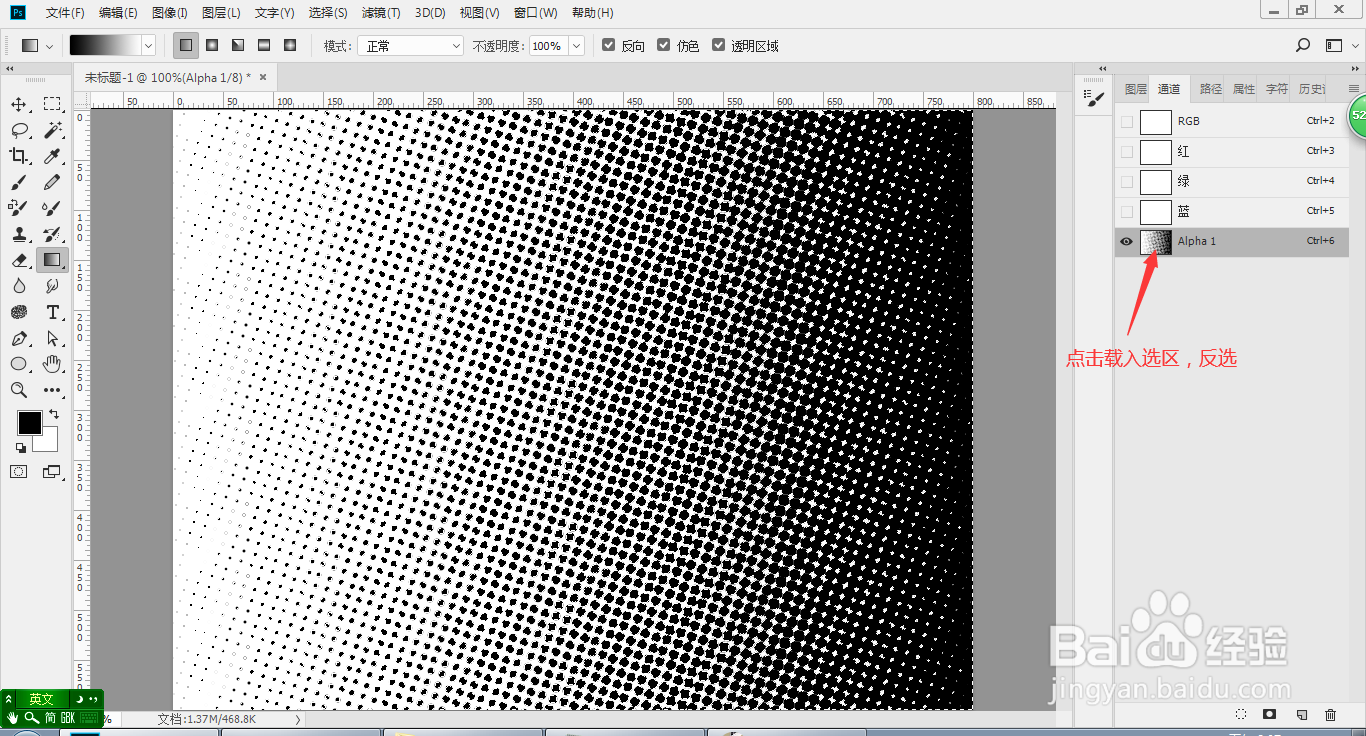Select the Eraser tool

click(x=19, y=260)
